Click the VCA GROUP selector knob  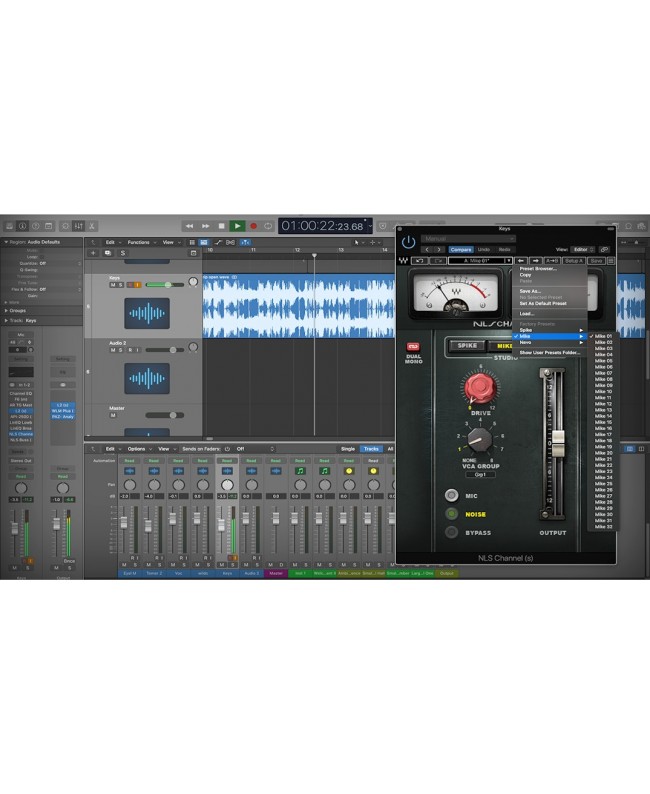click(479, 440)
